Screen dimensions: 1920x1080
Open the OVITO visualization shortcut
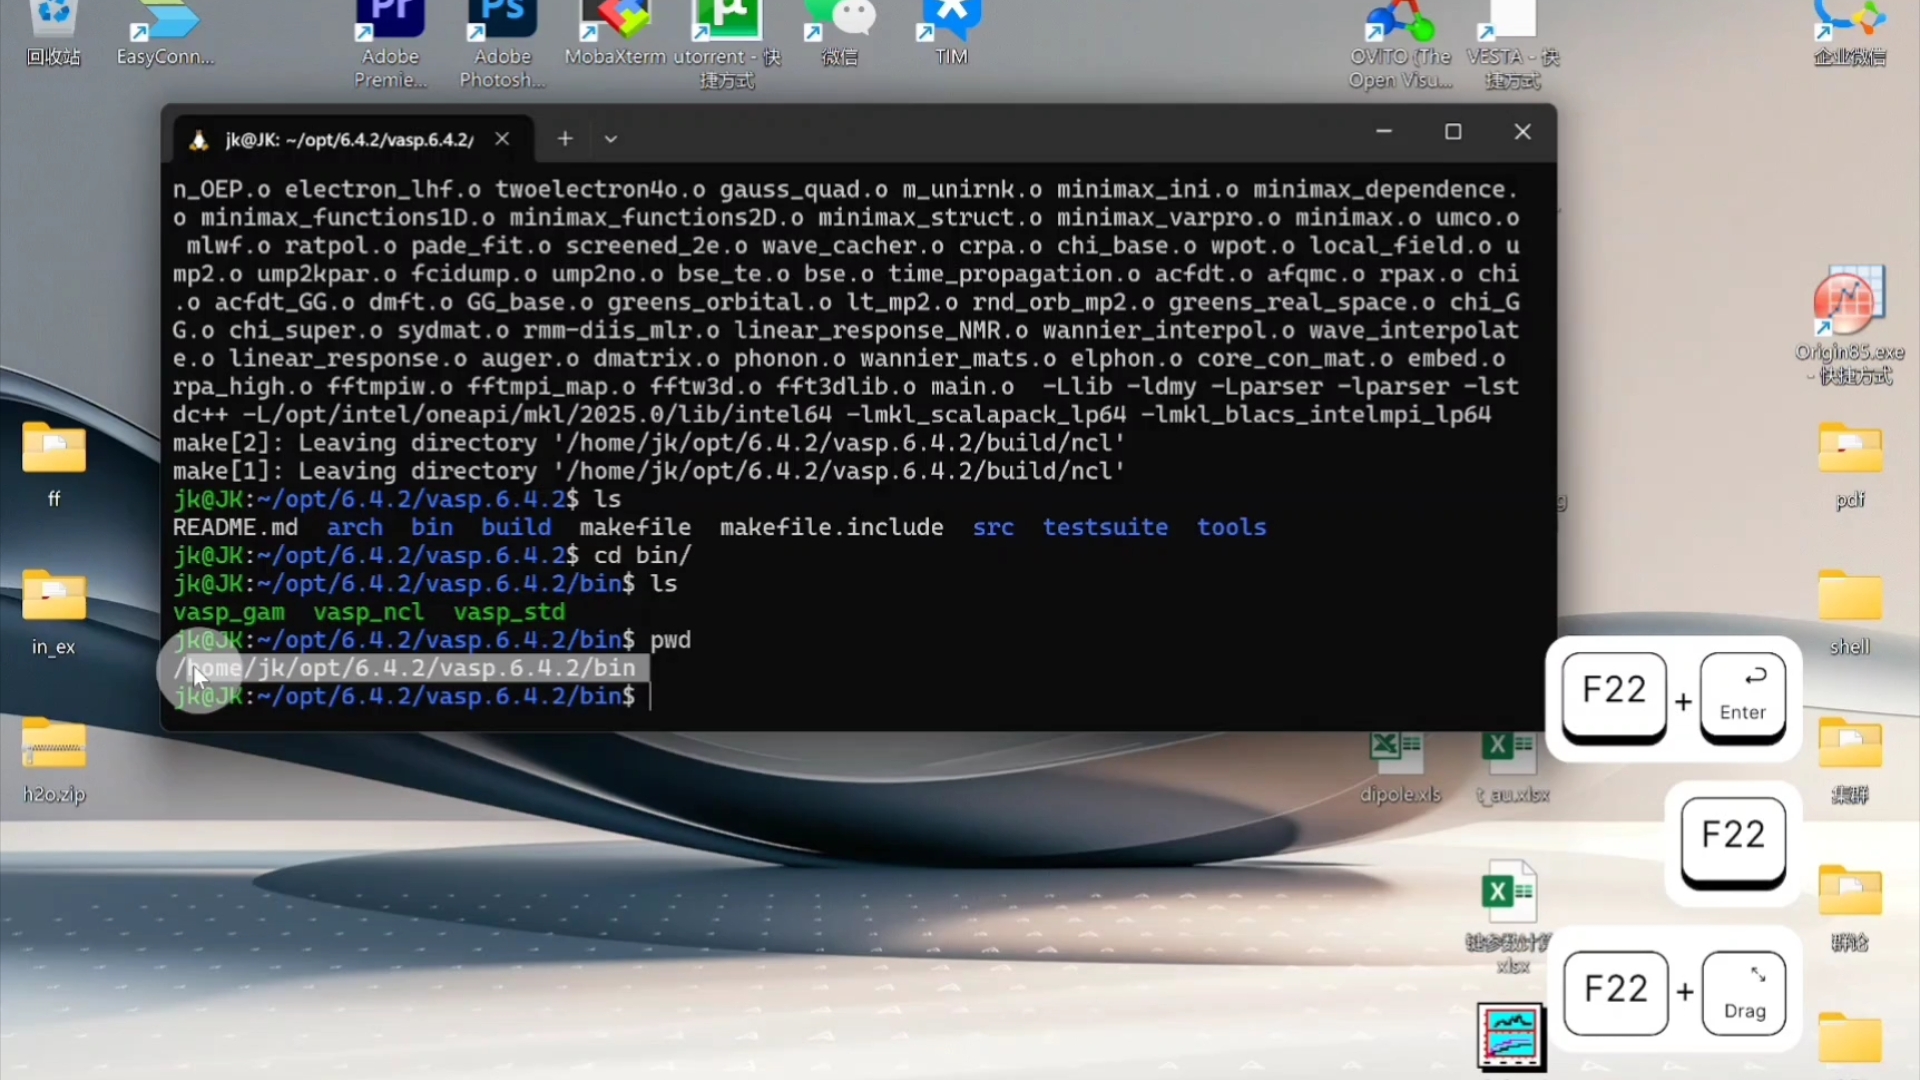coord(1399,30)
